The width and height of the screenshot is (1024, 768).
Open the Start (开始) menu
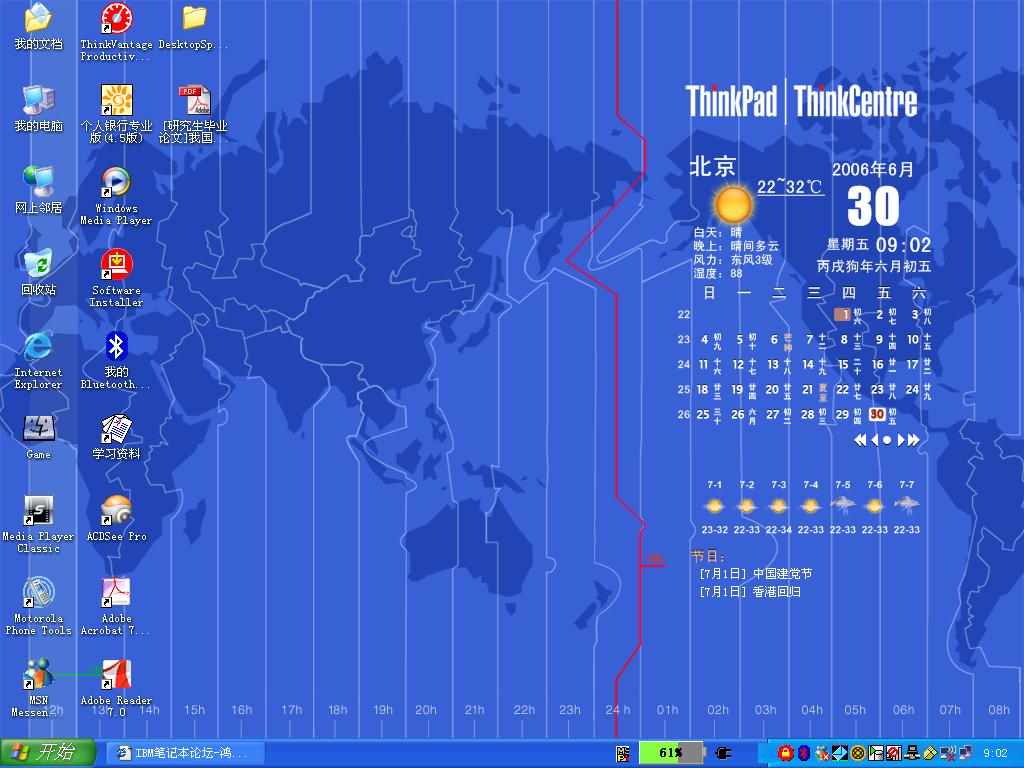(x=48, y=752)
